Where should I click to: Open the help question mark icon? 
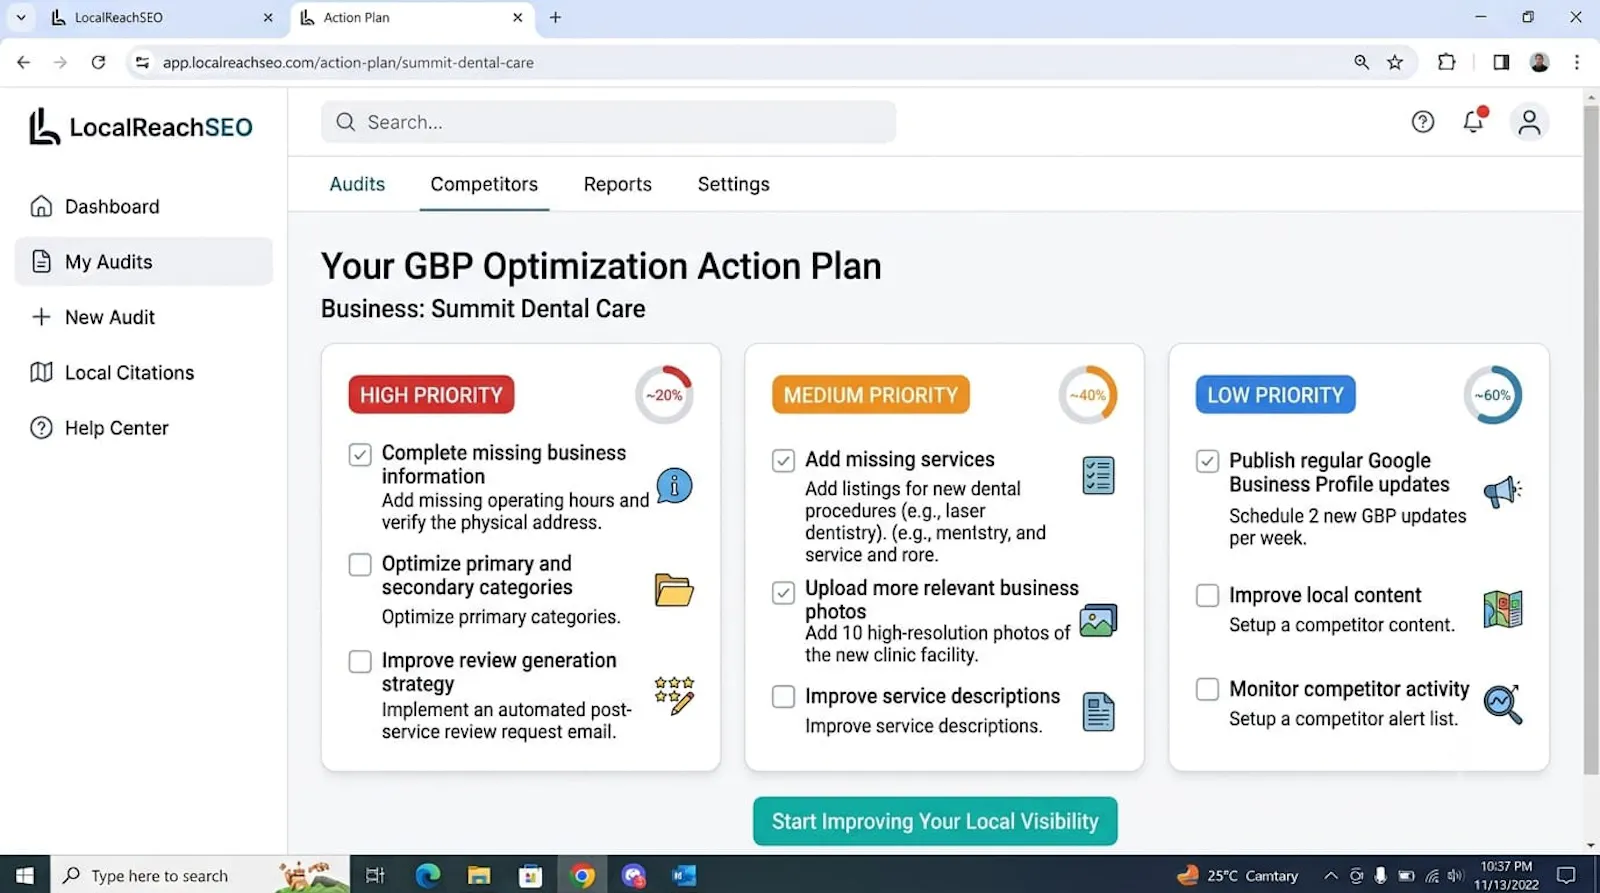point(1422,122)
